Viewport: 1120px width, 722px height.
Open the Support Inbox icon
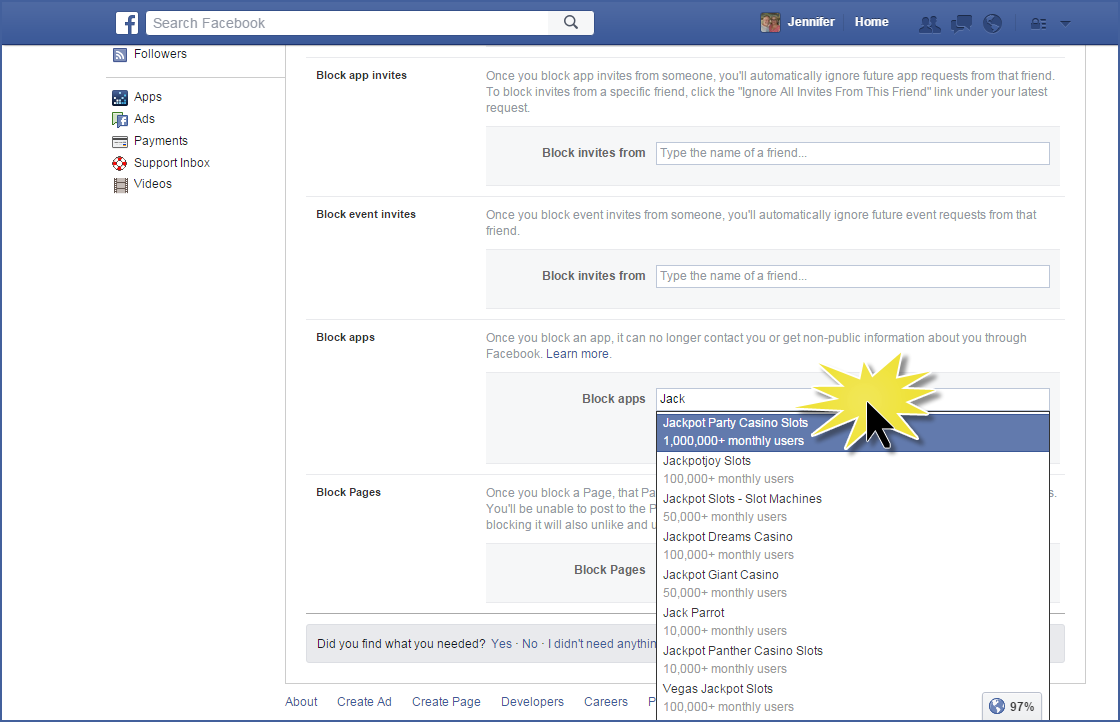(120, 162)
